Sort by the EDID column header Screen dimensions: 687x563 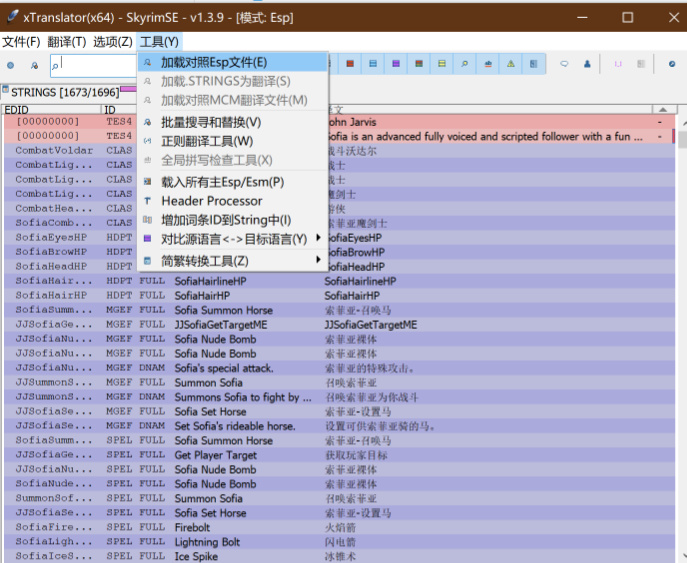coord(51,110)
